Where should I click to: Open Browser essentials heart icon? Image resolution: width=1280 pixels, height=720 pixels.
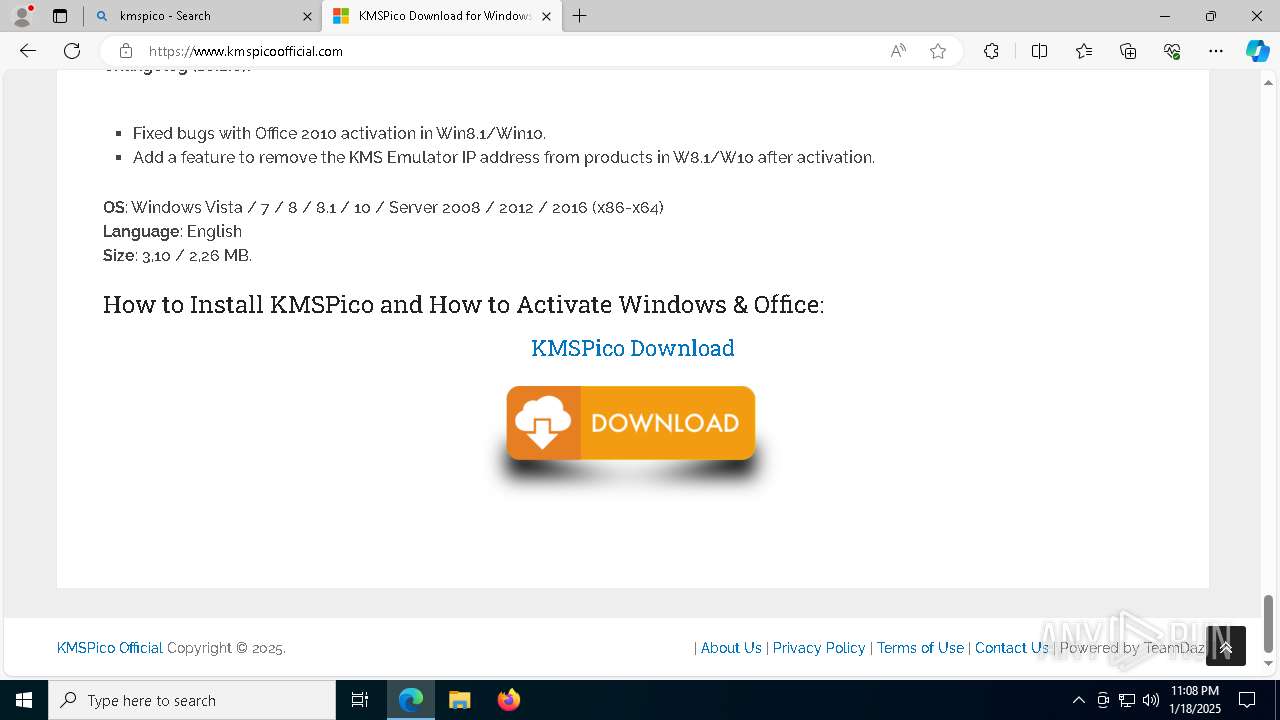[1172, 51]
